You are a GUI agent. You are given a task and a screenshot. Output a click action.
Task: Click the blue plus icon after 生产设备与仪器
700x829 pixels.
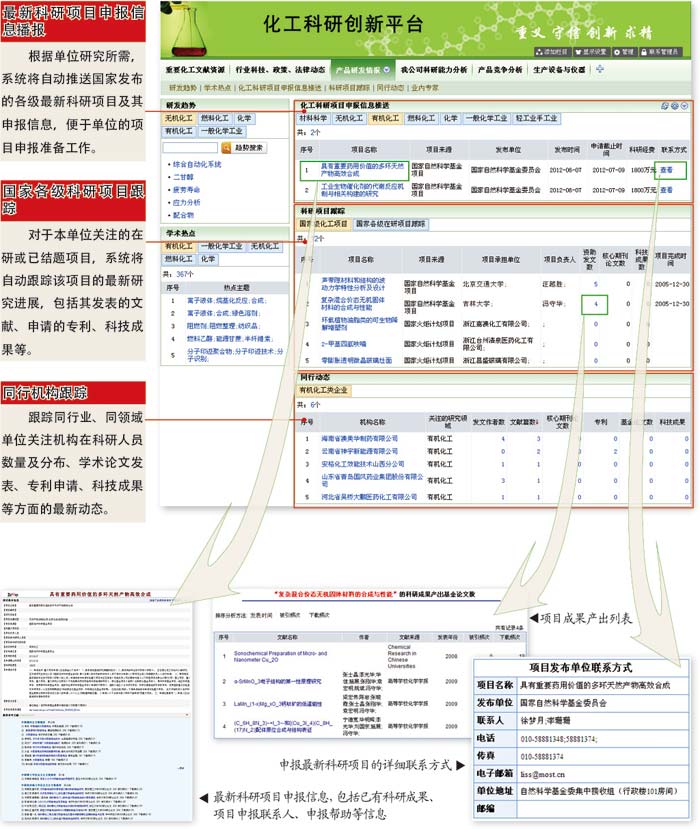pos(600,69)
